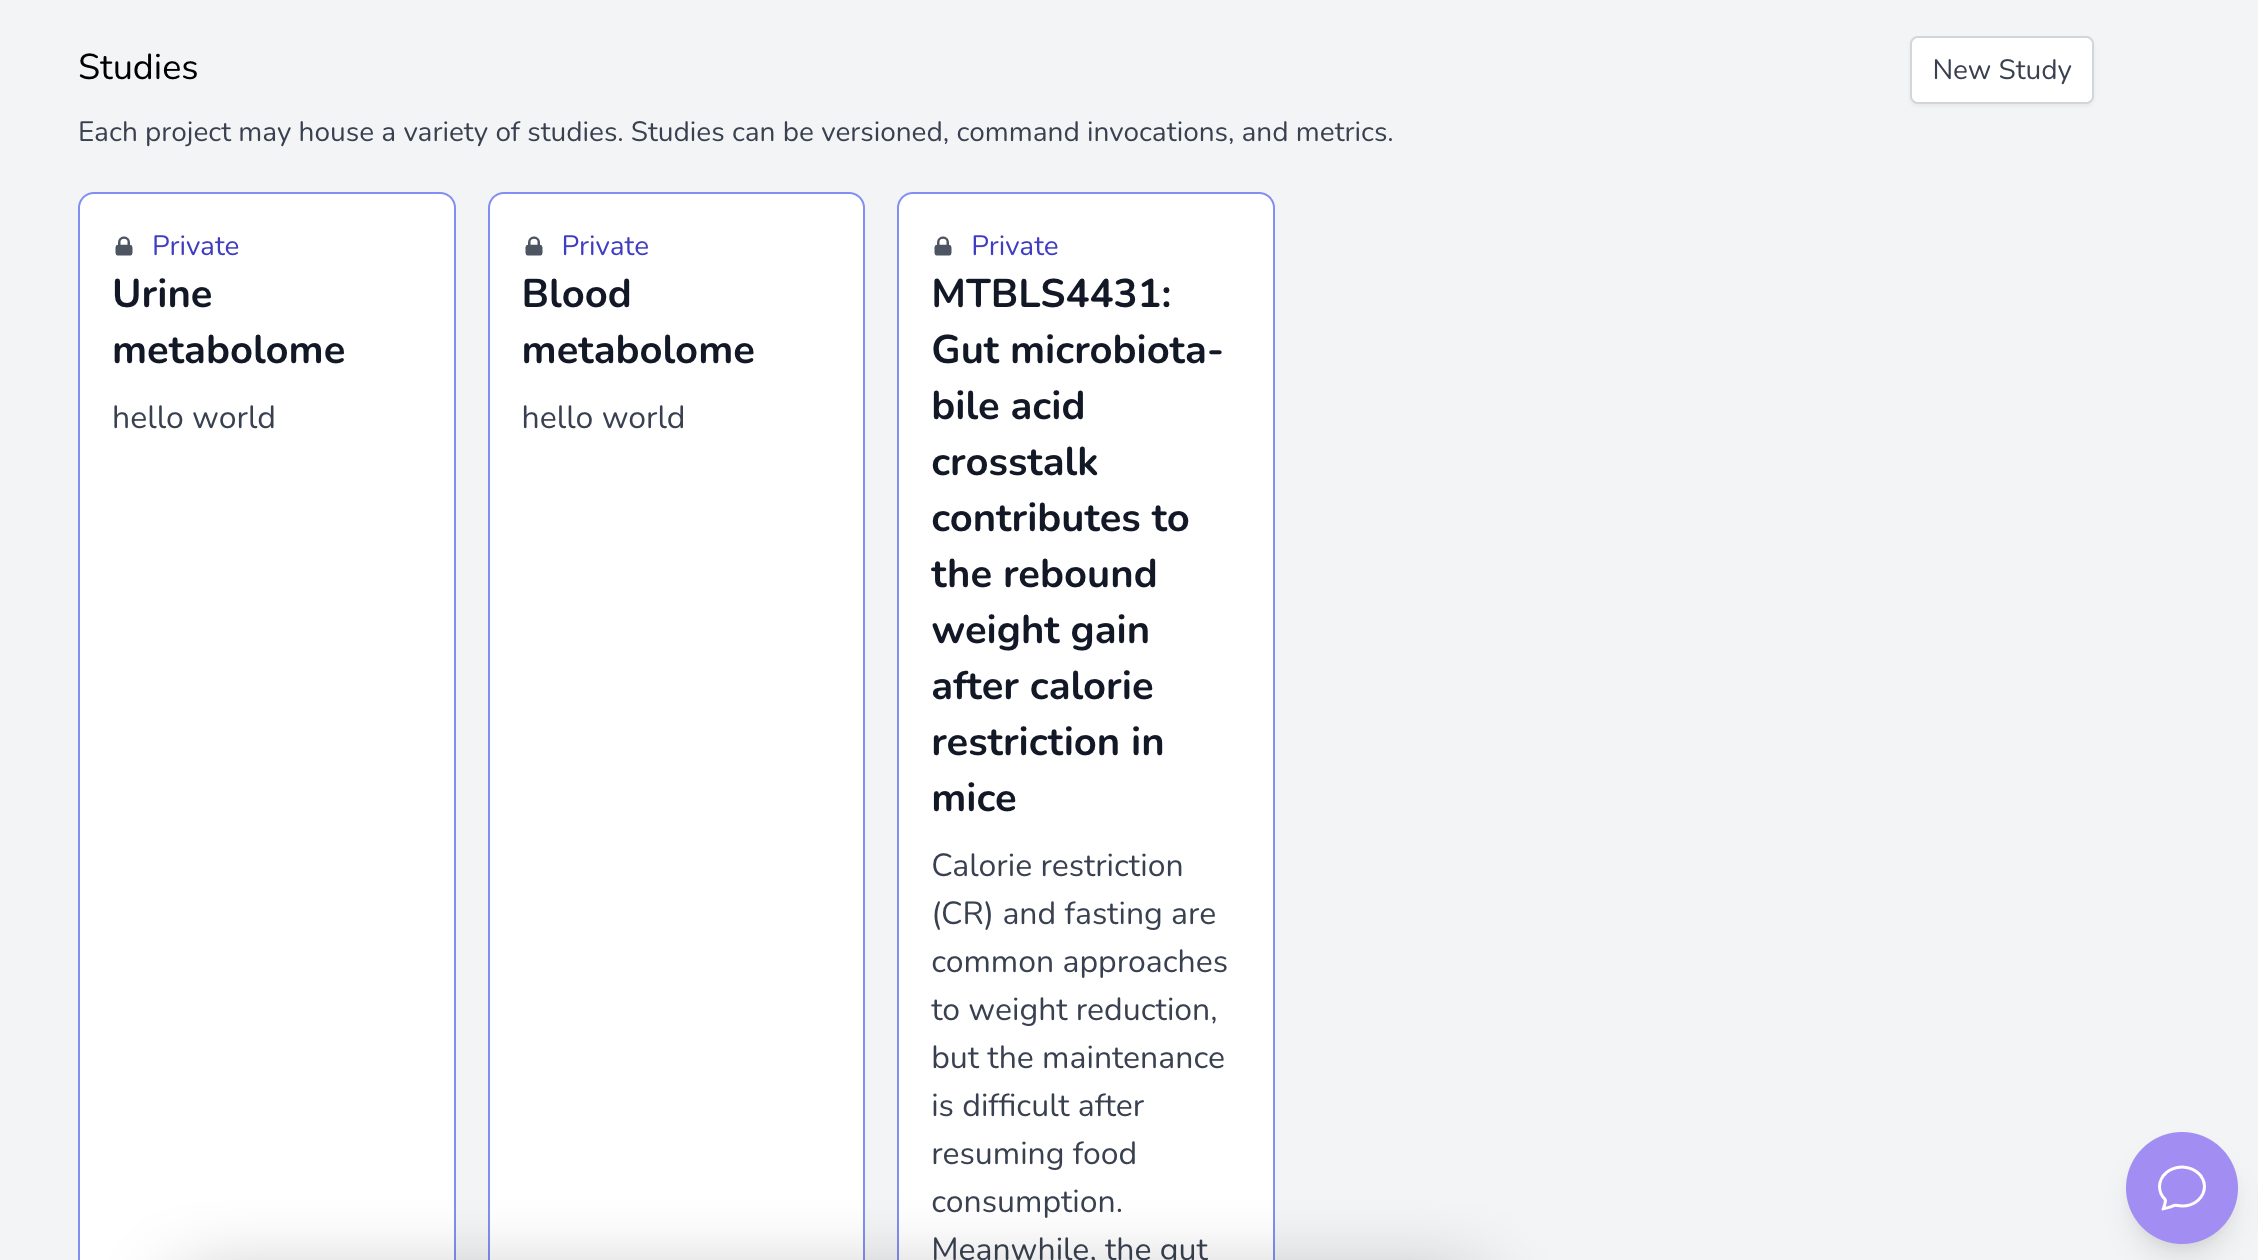Click 'hello world' under Blood metabolome
Screen dimensions: 2258x1260
603,418
